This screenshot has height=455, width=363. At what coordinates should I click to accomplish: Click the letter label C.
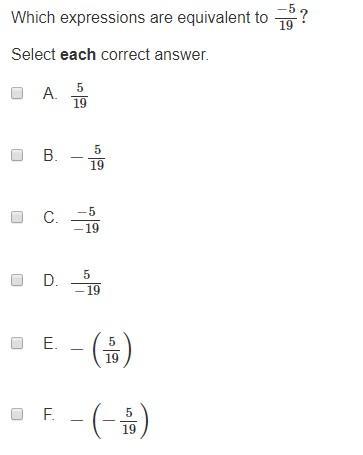tap(50, 217)
